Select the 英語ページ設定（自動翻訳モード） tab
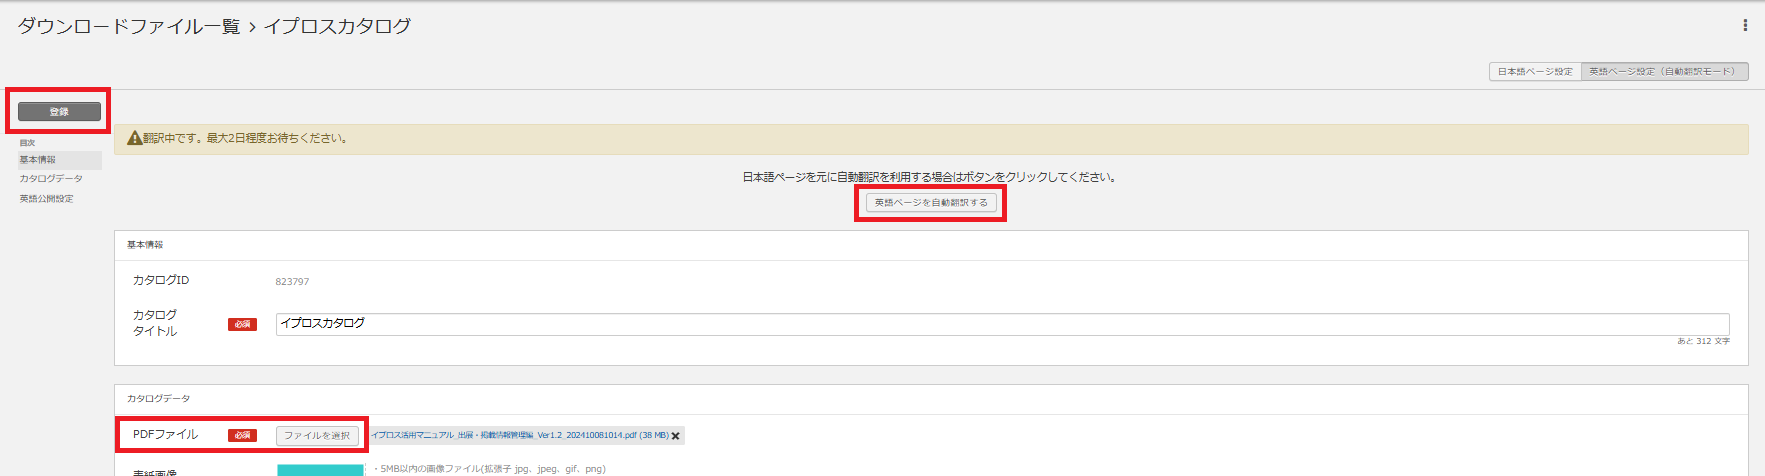The image size is (1765, 476). tap(1663, 72)
